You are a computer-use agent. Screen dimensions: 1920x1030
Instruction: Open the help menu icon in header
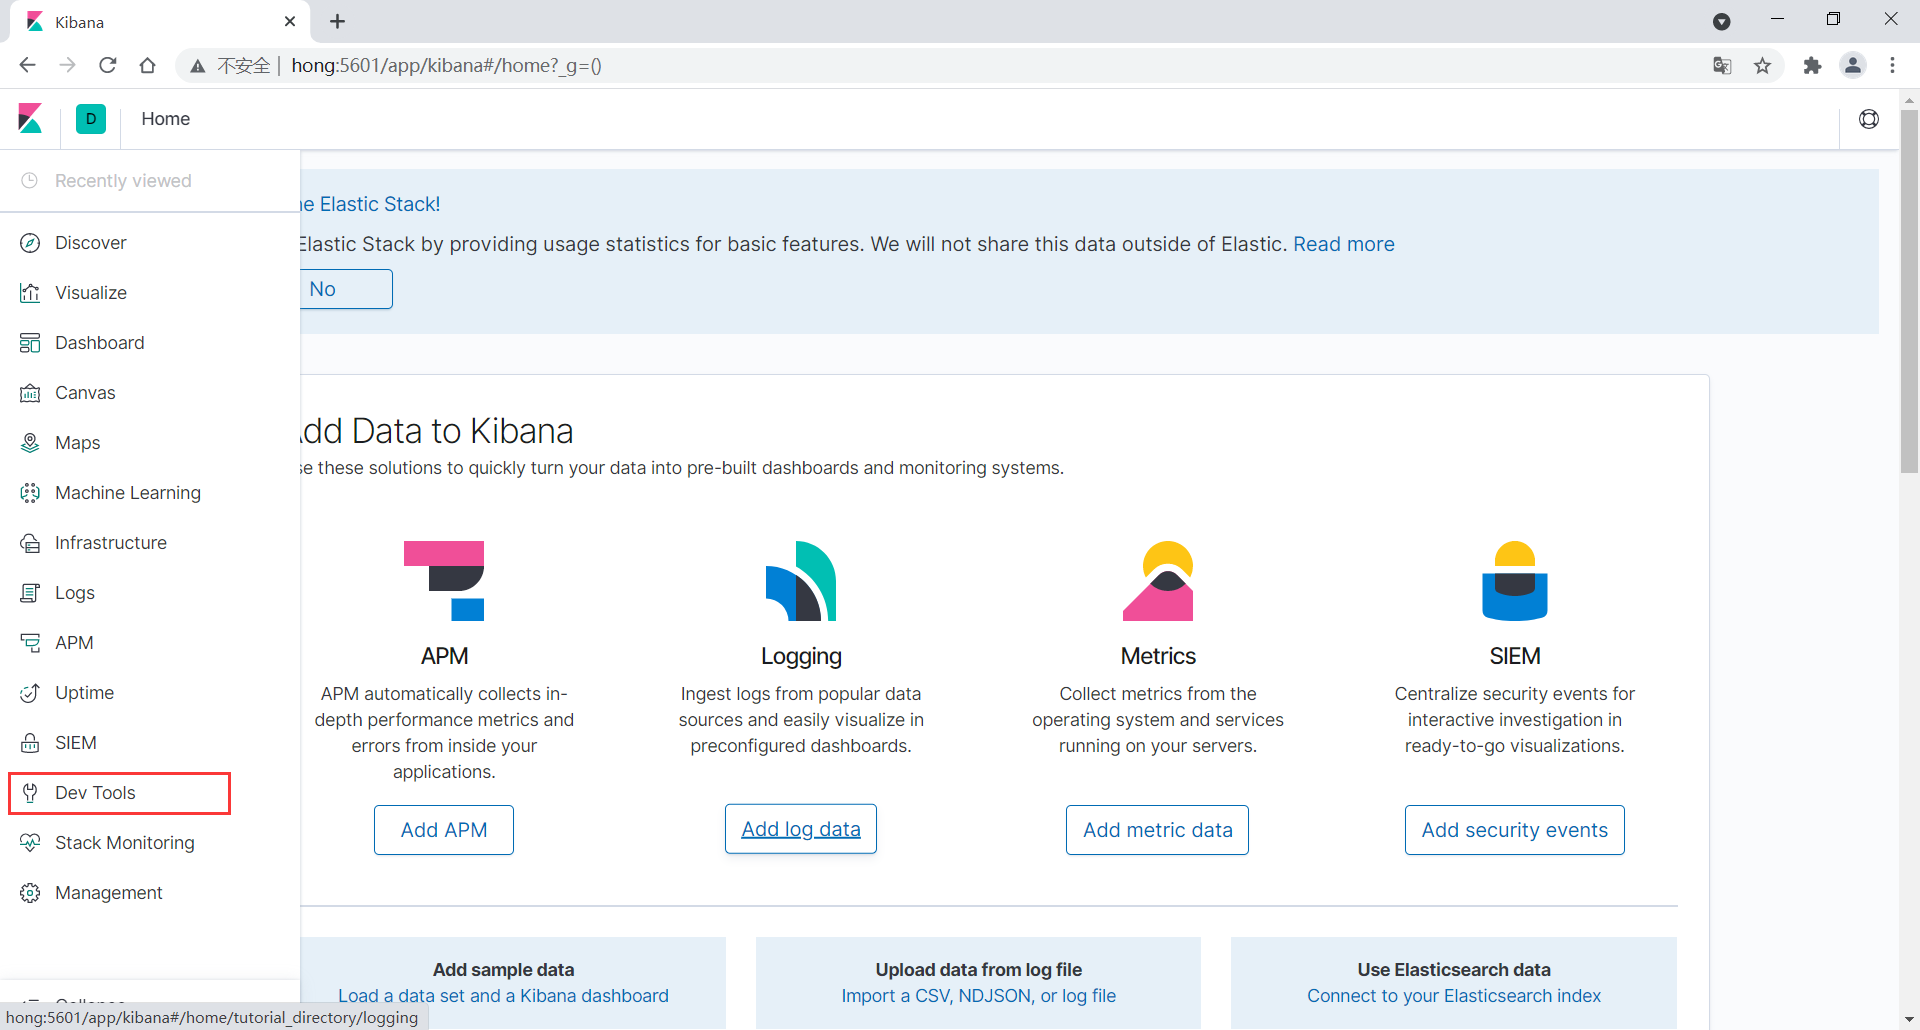(1868, 119)
